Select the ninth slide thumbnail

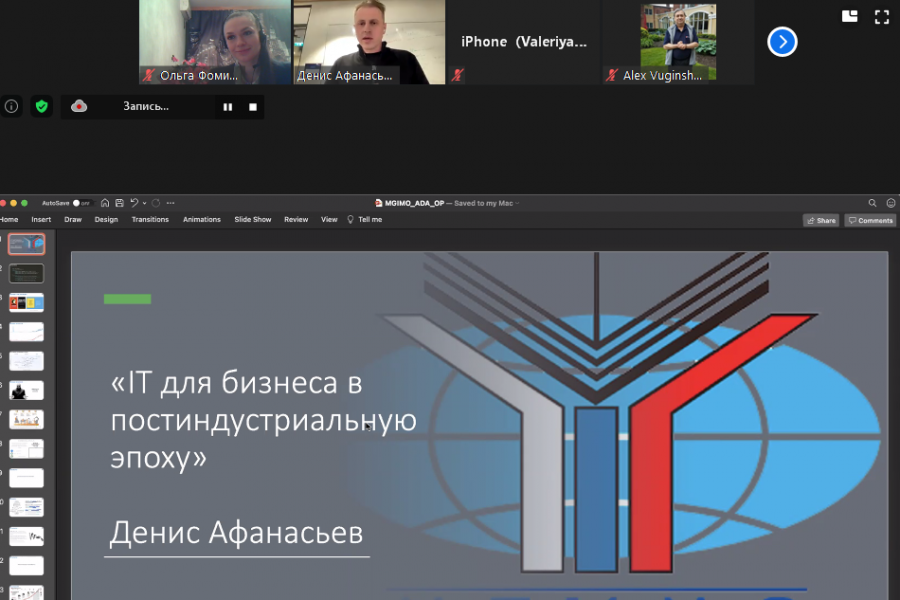(26, 478)
